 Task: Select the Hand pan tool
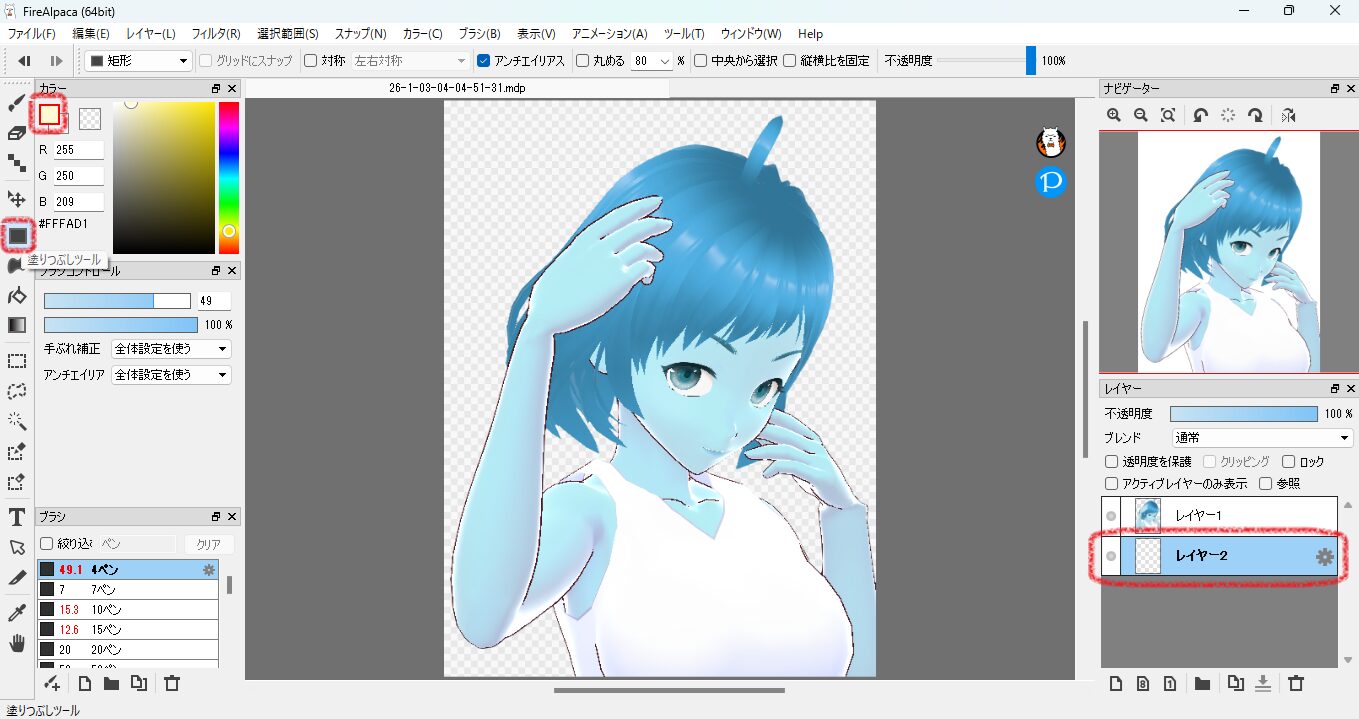(x=17, y=642)
